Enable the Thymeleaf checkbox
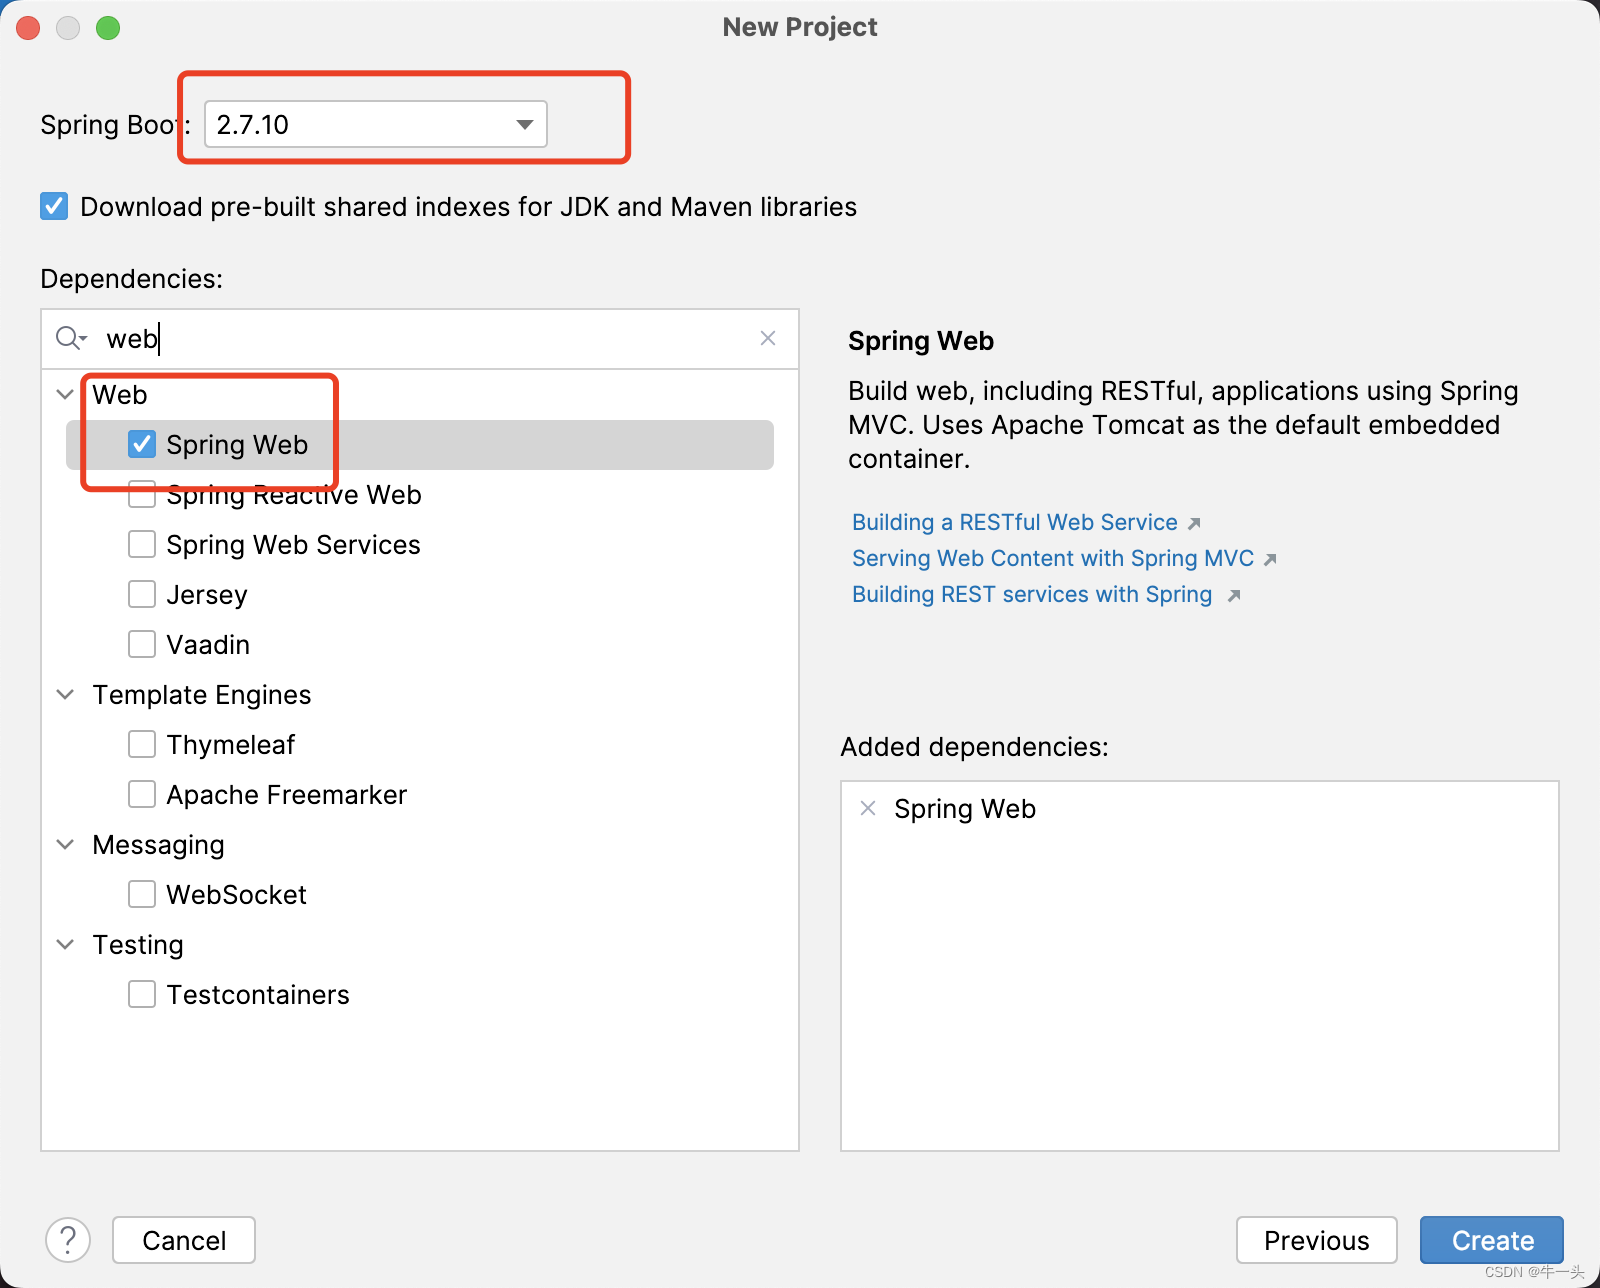This screenshot has height=1288, width=1600. 142,744
